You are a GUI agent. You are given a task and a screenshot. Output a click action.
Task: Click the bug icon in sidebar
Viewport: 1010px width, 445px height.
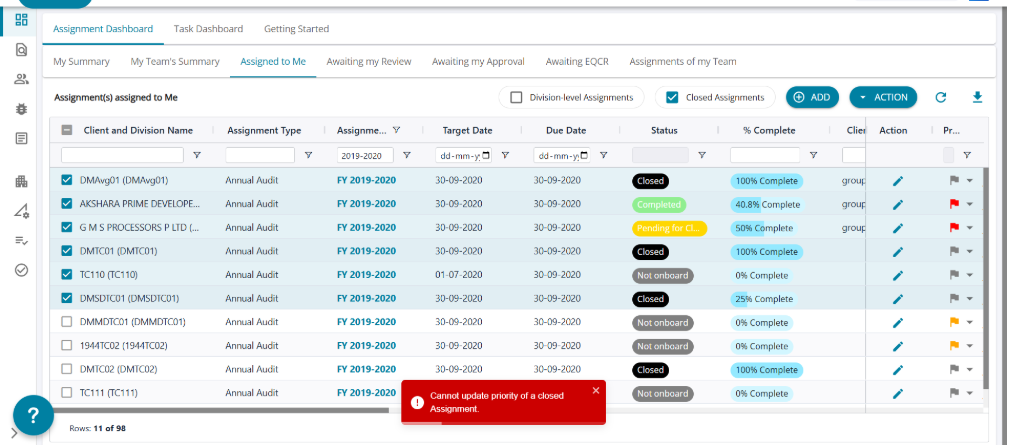[21, 108]
